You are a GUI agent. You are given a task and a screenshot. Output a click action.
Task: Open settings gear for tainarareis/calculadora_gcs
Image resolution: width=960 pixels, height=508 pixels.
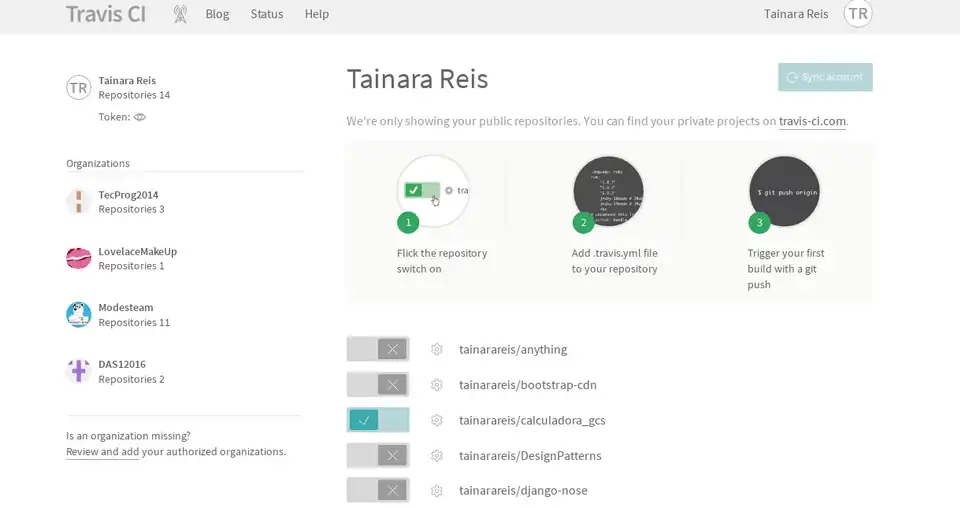(x=436, y=420)
